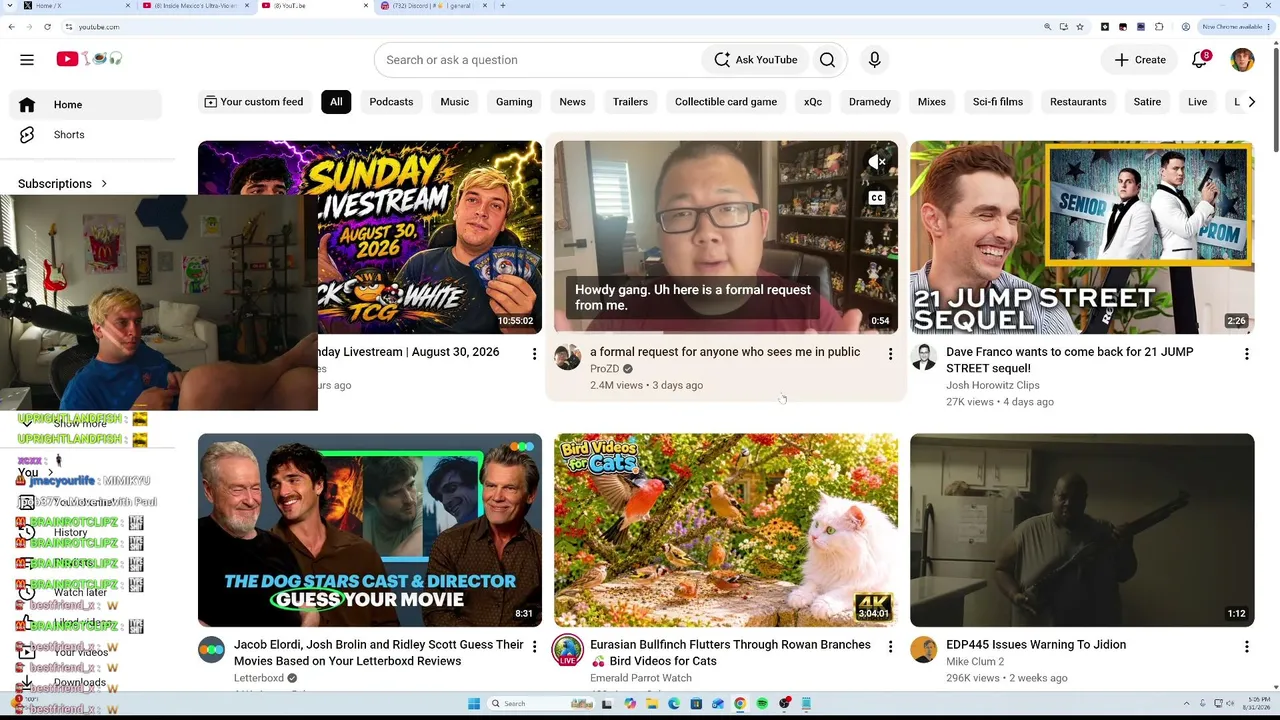
Task: Select the Satire filter chip
Action: (x=1147, y=102)
